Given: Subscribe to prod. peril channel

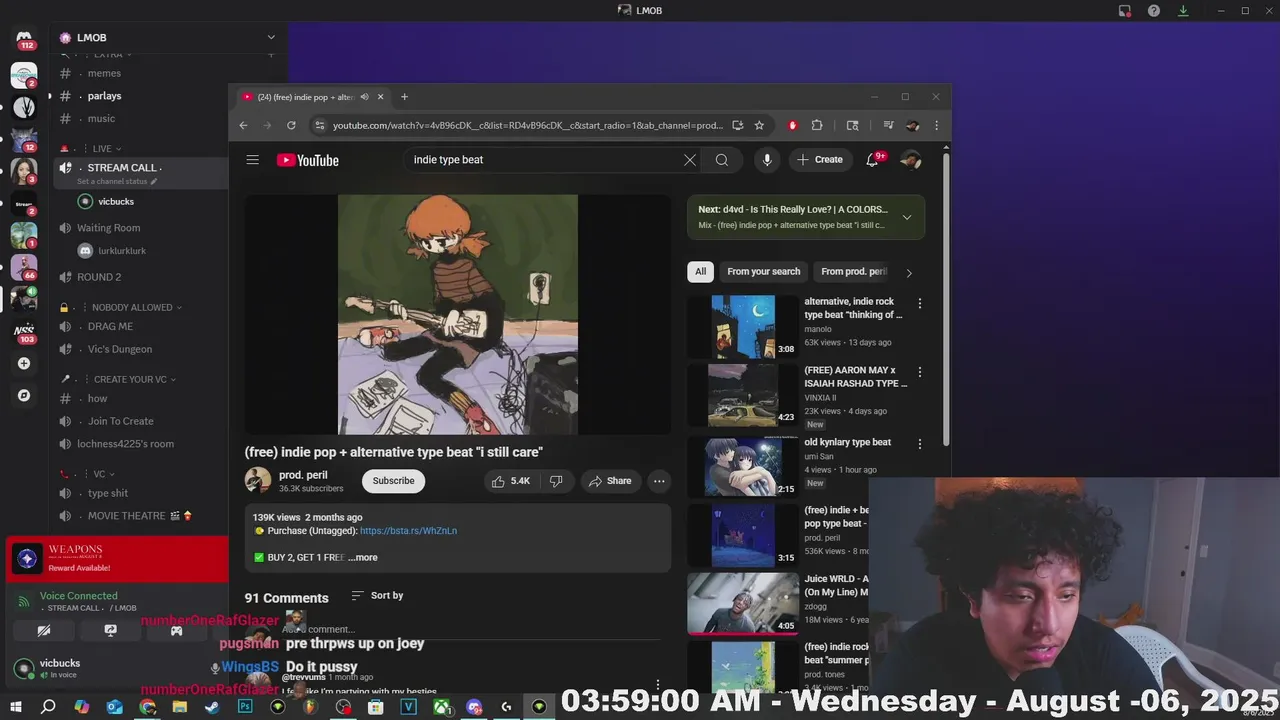Looking at the screenshot, I should tap(393, 481).
